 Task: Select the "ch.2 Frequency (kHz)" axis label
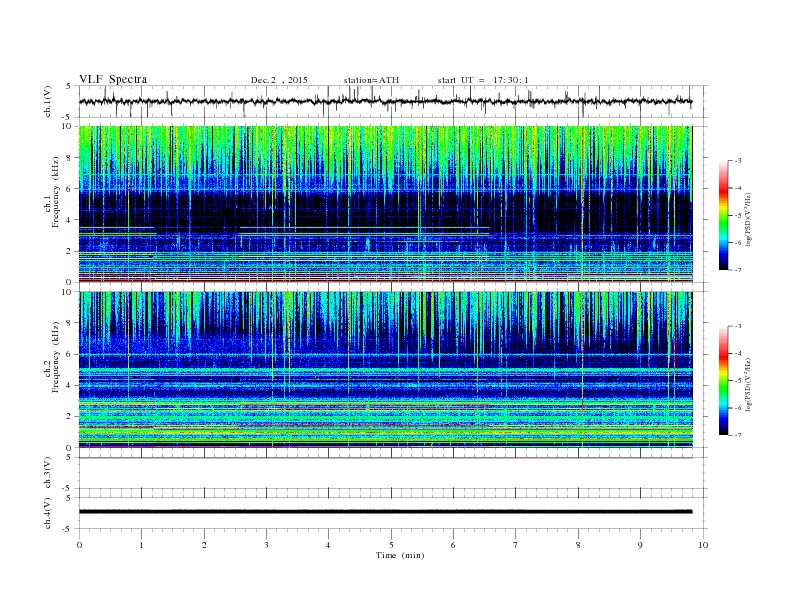coord(52,357)
